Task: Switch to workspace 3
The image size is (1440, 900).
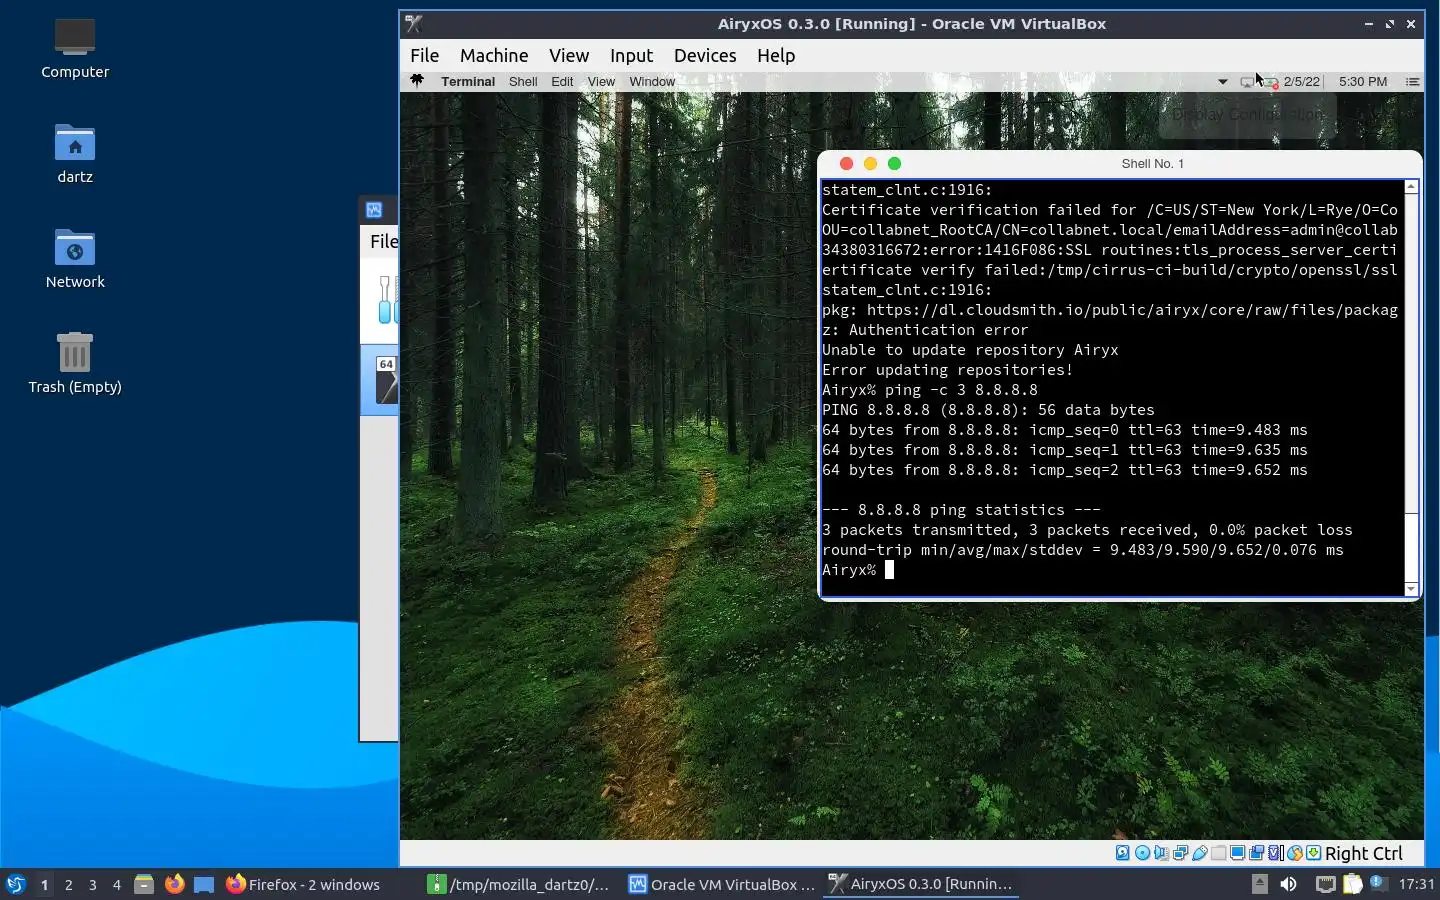Action: (x=93, y=884)
